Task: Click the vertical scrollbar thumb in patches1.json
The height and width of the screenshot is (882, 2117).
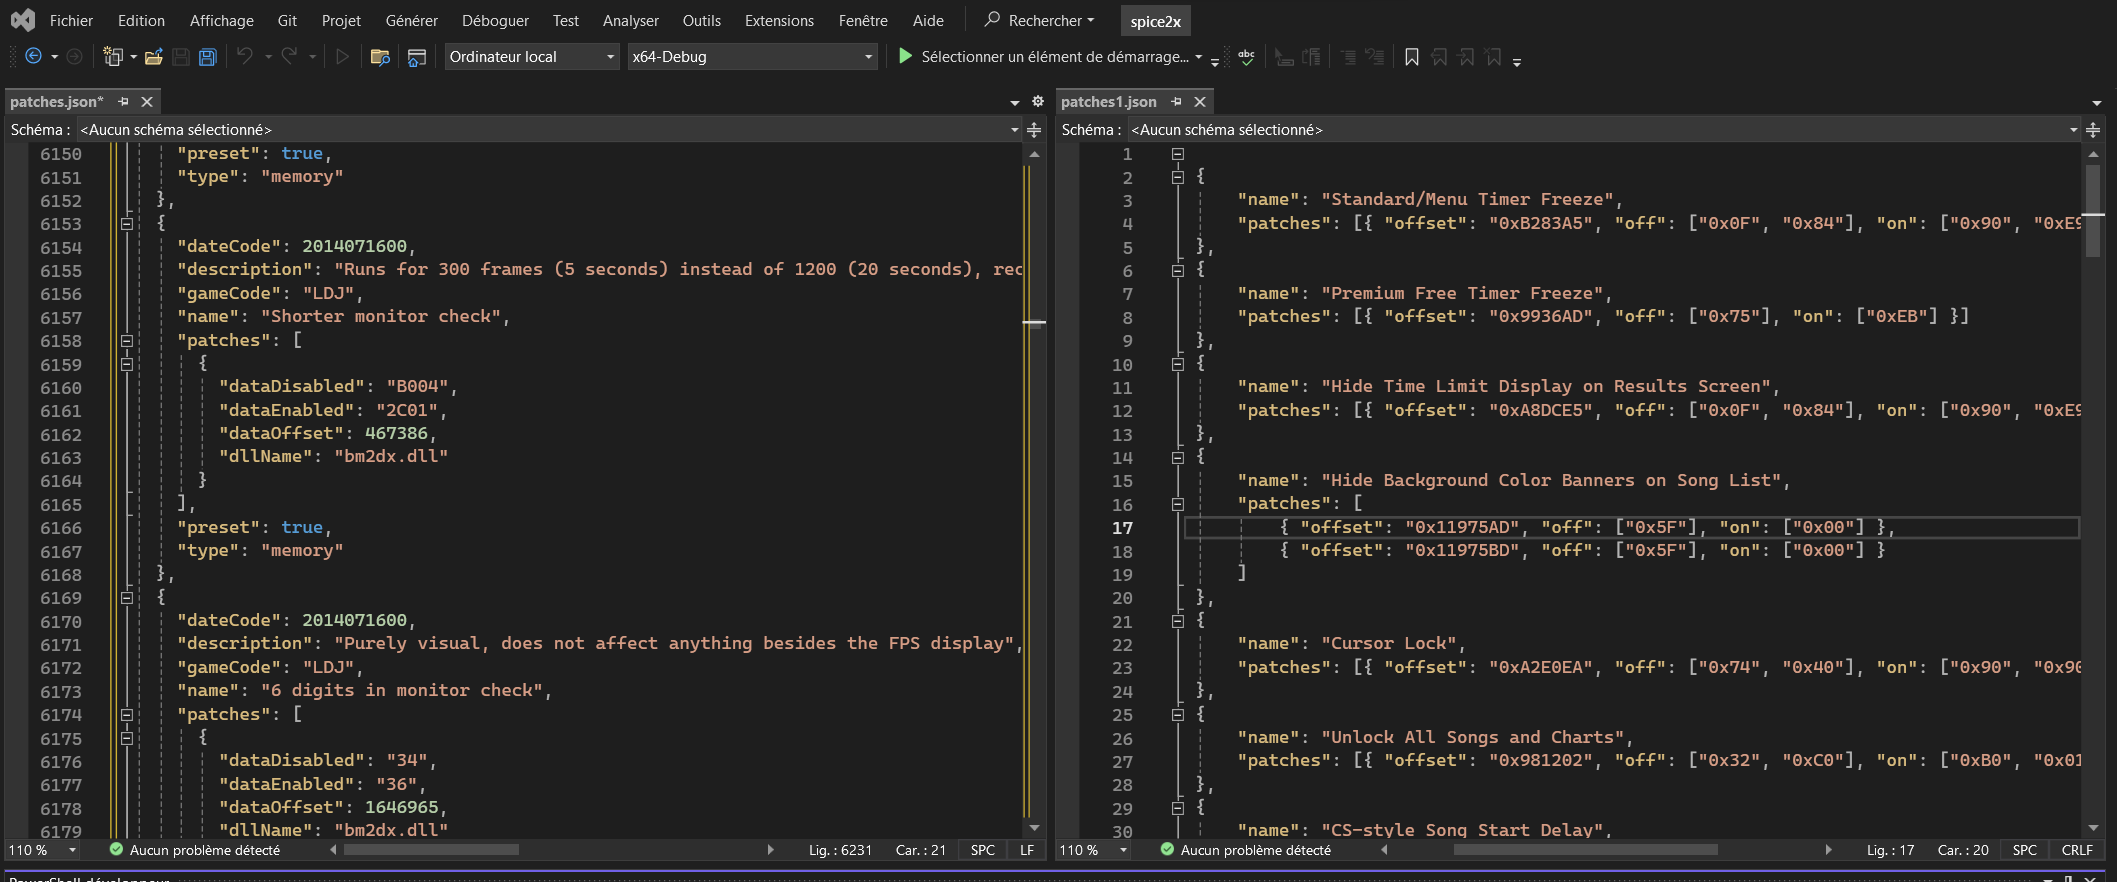Action: pos(2093,212)
